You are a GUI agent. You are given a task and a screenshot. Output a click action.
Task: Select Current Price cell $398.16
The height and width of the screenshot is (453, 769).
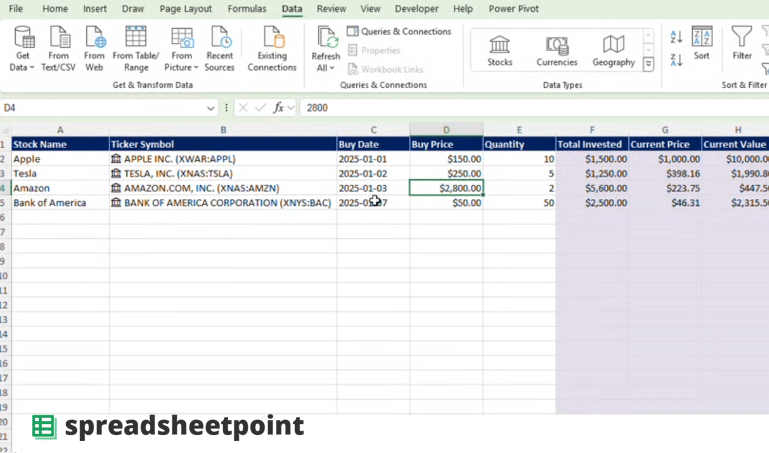tap(665, 174)
